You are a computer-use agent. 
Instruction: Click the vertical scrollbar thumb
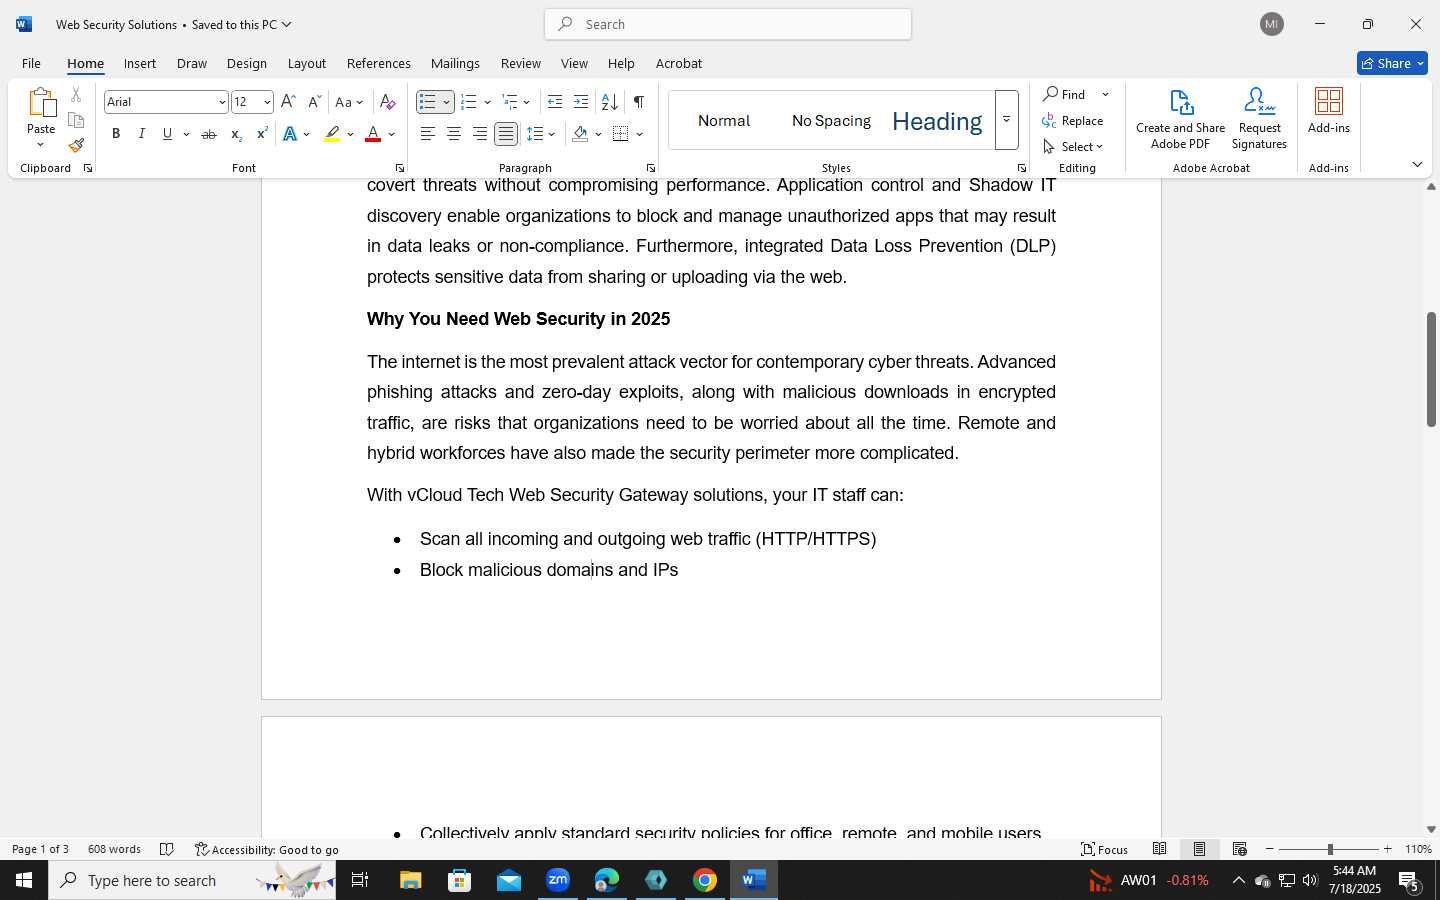tap(1431, 370)
